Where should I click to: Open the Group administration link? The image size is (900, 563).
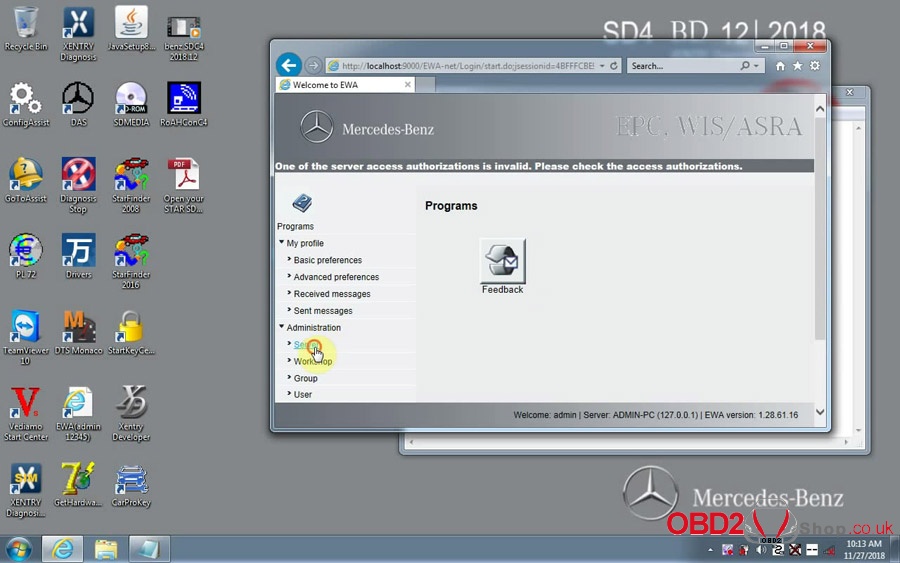(305, 378)
